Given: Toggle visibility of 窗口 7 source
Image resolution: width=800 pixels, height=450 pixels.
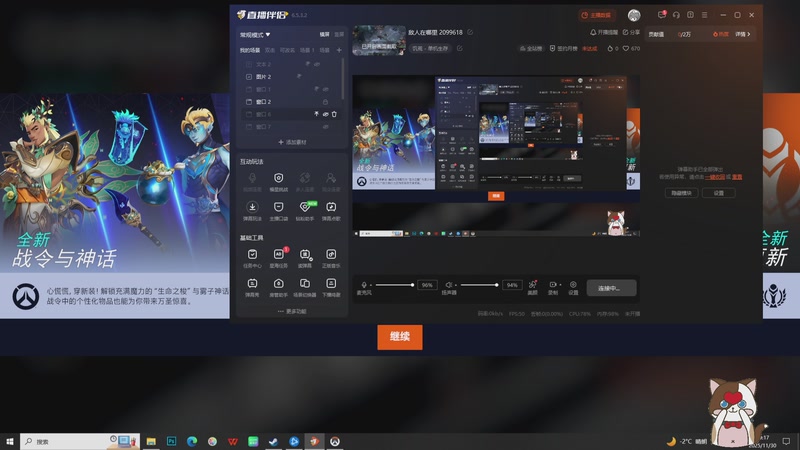Looking at the screenshot, I should tap(326, 127).
